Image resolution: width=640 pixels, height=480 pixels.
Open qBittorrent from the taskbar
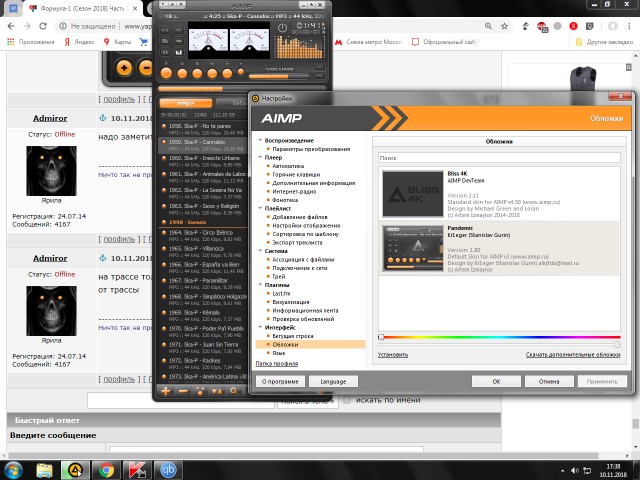(168, 470)
